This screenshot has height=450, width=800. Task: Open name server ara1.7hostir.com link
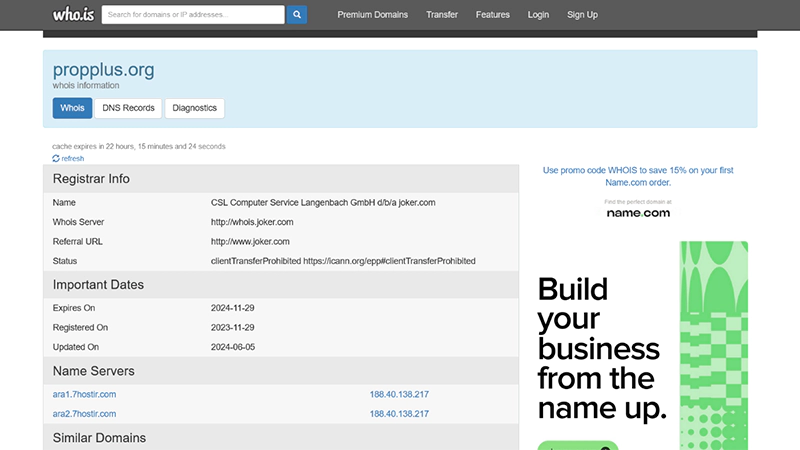(84, 394)
